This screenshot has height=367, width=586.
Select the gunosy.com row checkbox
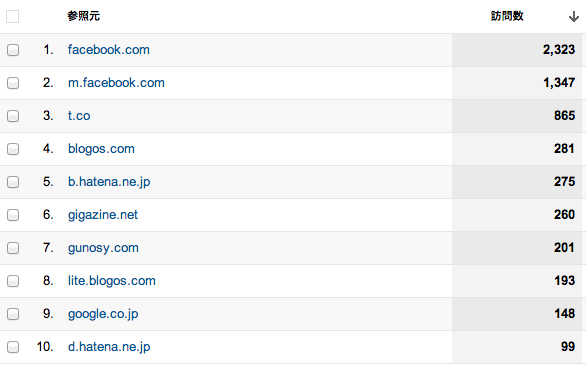[x=13, y=248]
